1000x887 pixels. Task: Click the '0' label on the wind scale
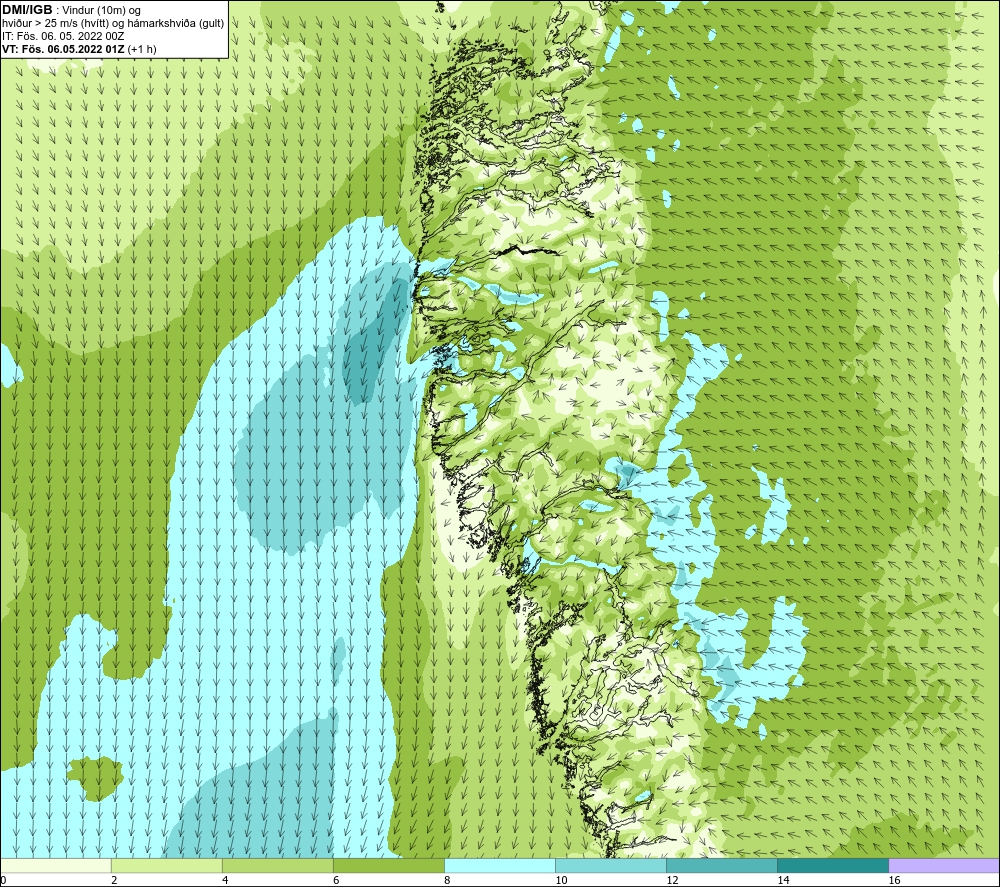point(3,881)
